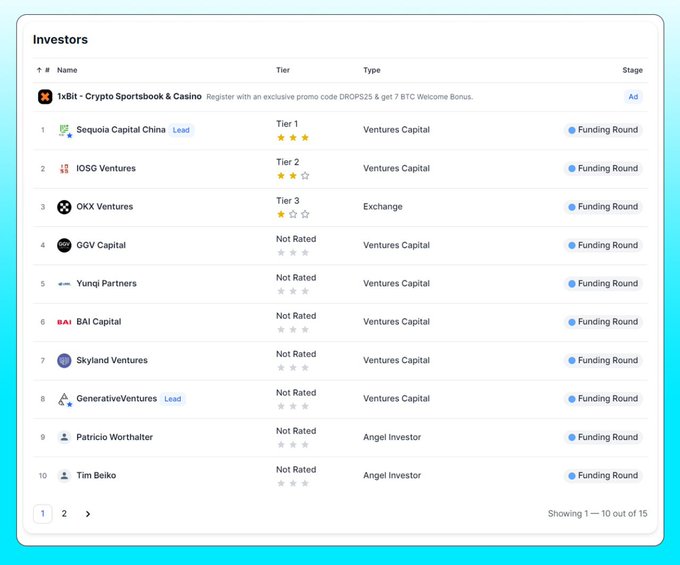This screenshot has height=565, width=680.
Task: Click Sequoia Capital China's three gold stars
Action: [x=293, y=137]
